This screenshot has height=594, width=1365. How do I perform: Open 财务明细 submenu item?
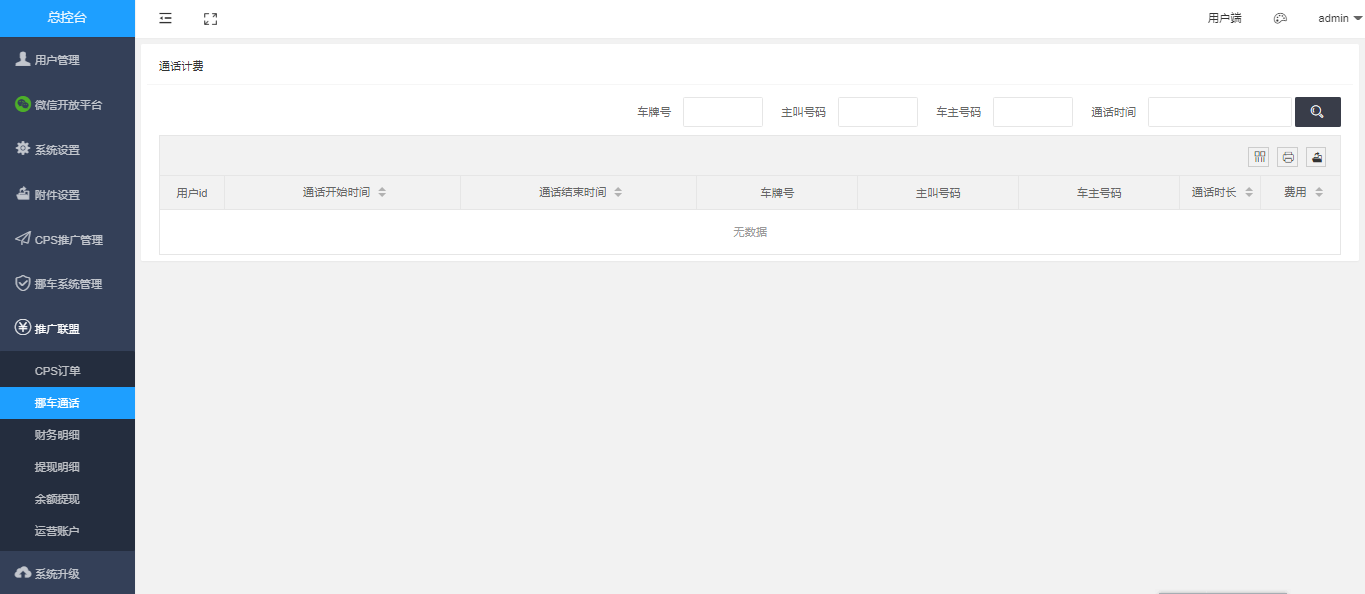58,435
